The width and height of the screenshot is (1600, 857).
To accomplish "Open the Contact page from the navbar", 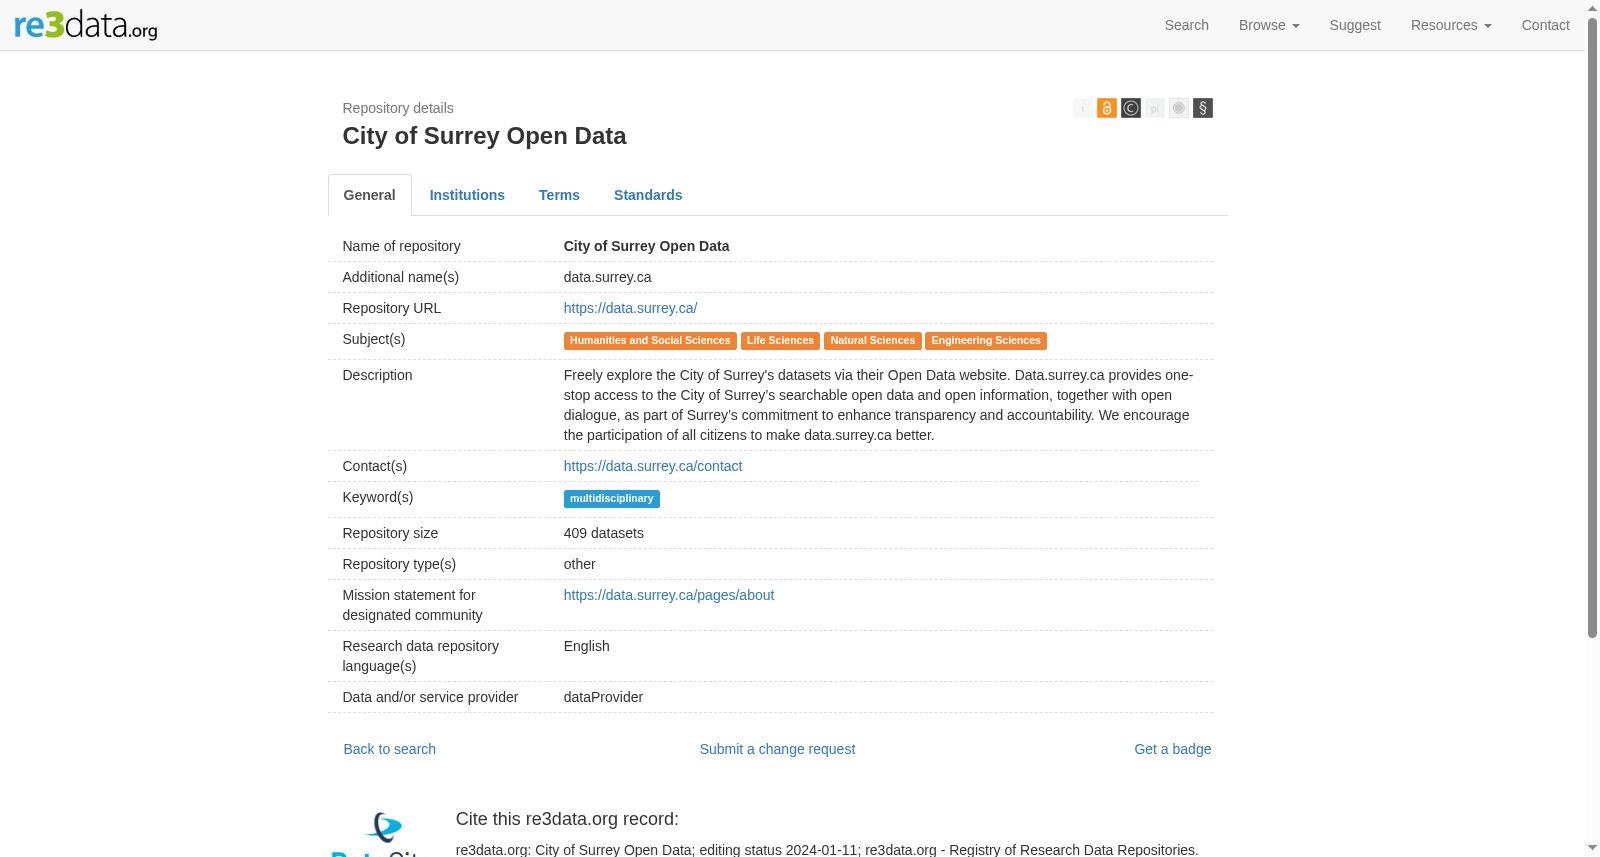I will (1545, 25).
